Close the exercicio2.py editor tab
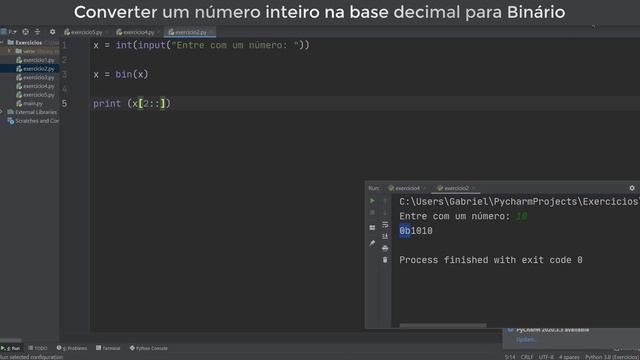Screen dimensions: 640x360 [211, 32]
